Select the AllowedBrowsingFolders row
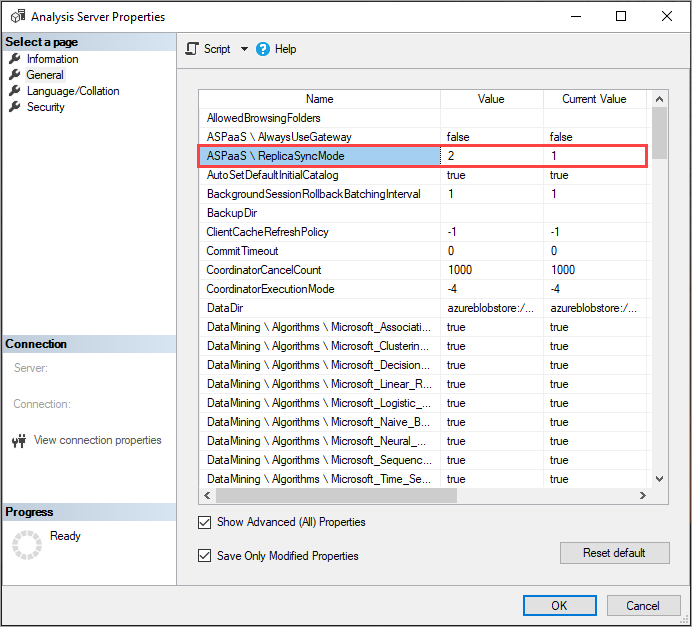This screenshot has height=627, width=692. (x=422, y=118)
